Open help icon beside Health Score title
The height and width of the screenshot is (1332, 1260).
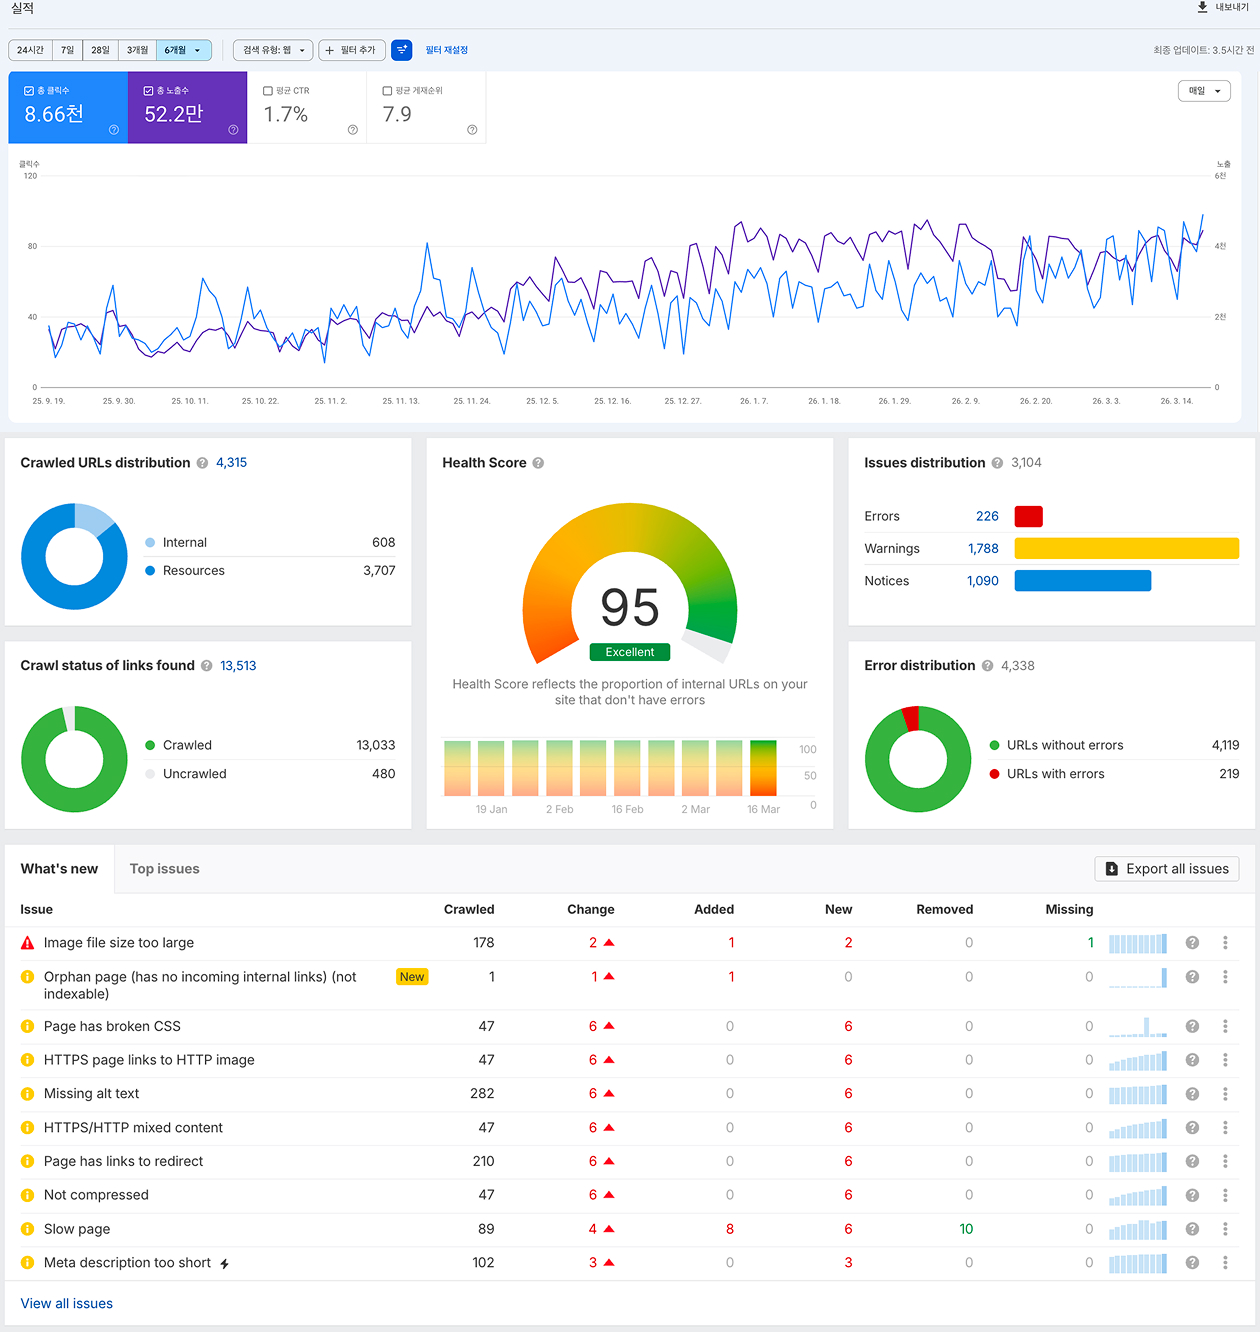coord(538,463)
